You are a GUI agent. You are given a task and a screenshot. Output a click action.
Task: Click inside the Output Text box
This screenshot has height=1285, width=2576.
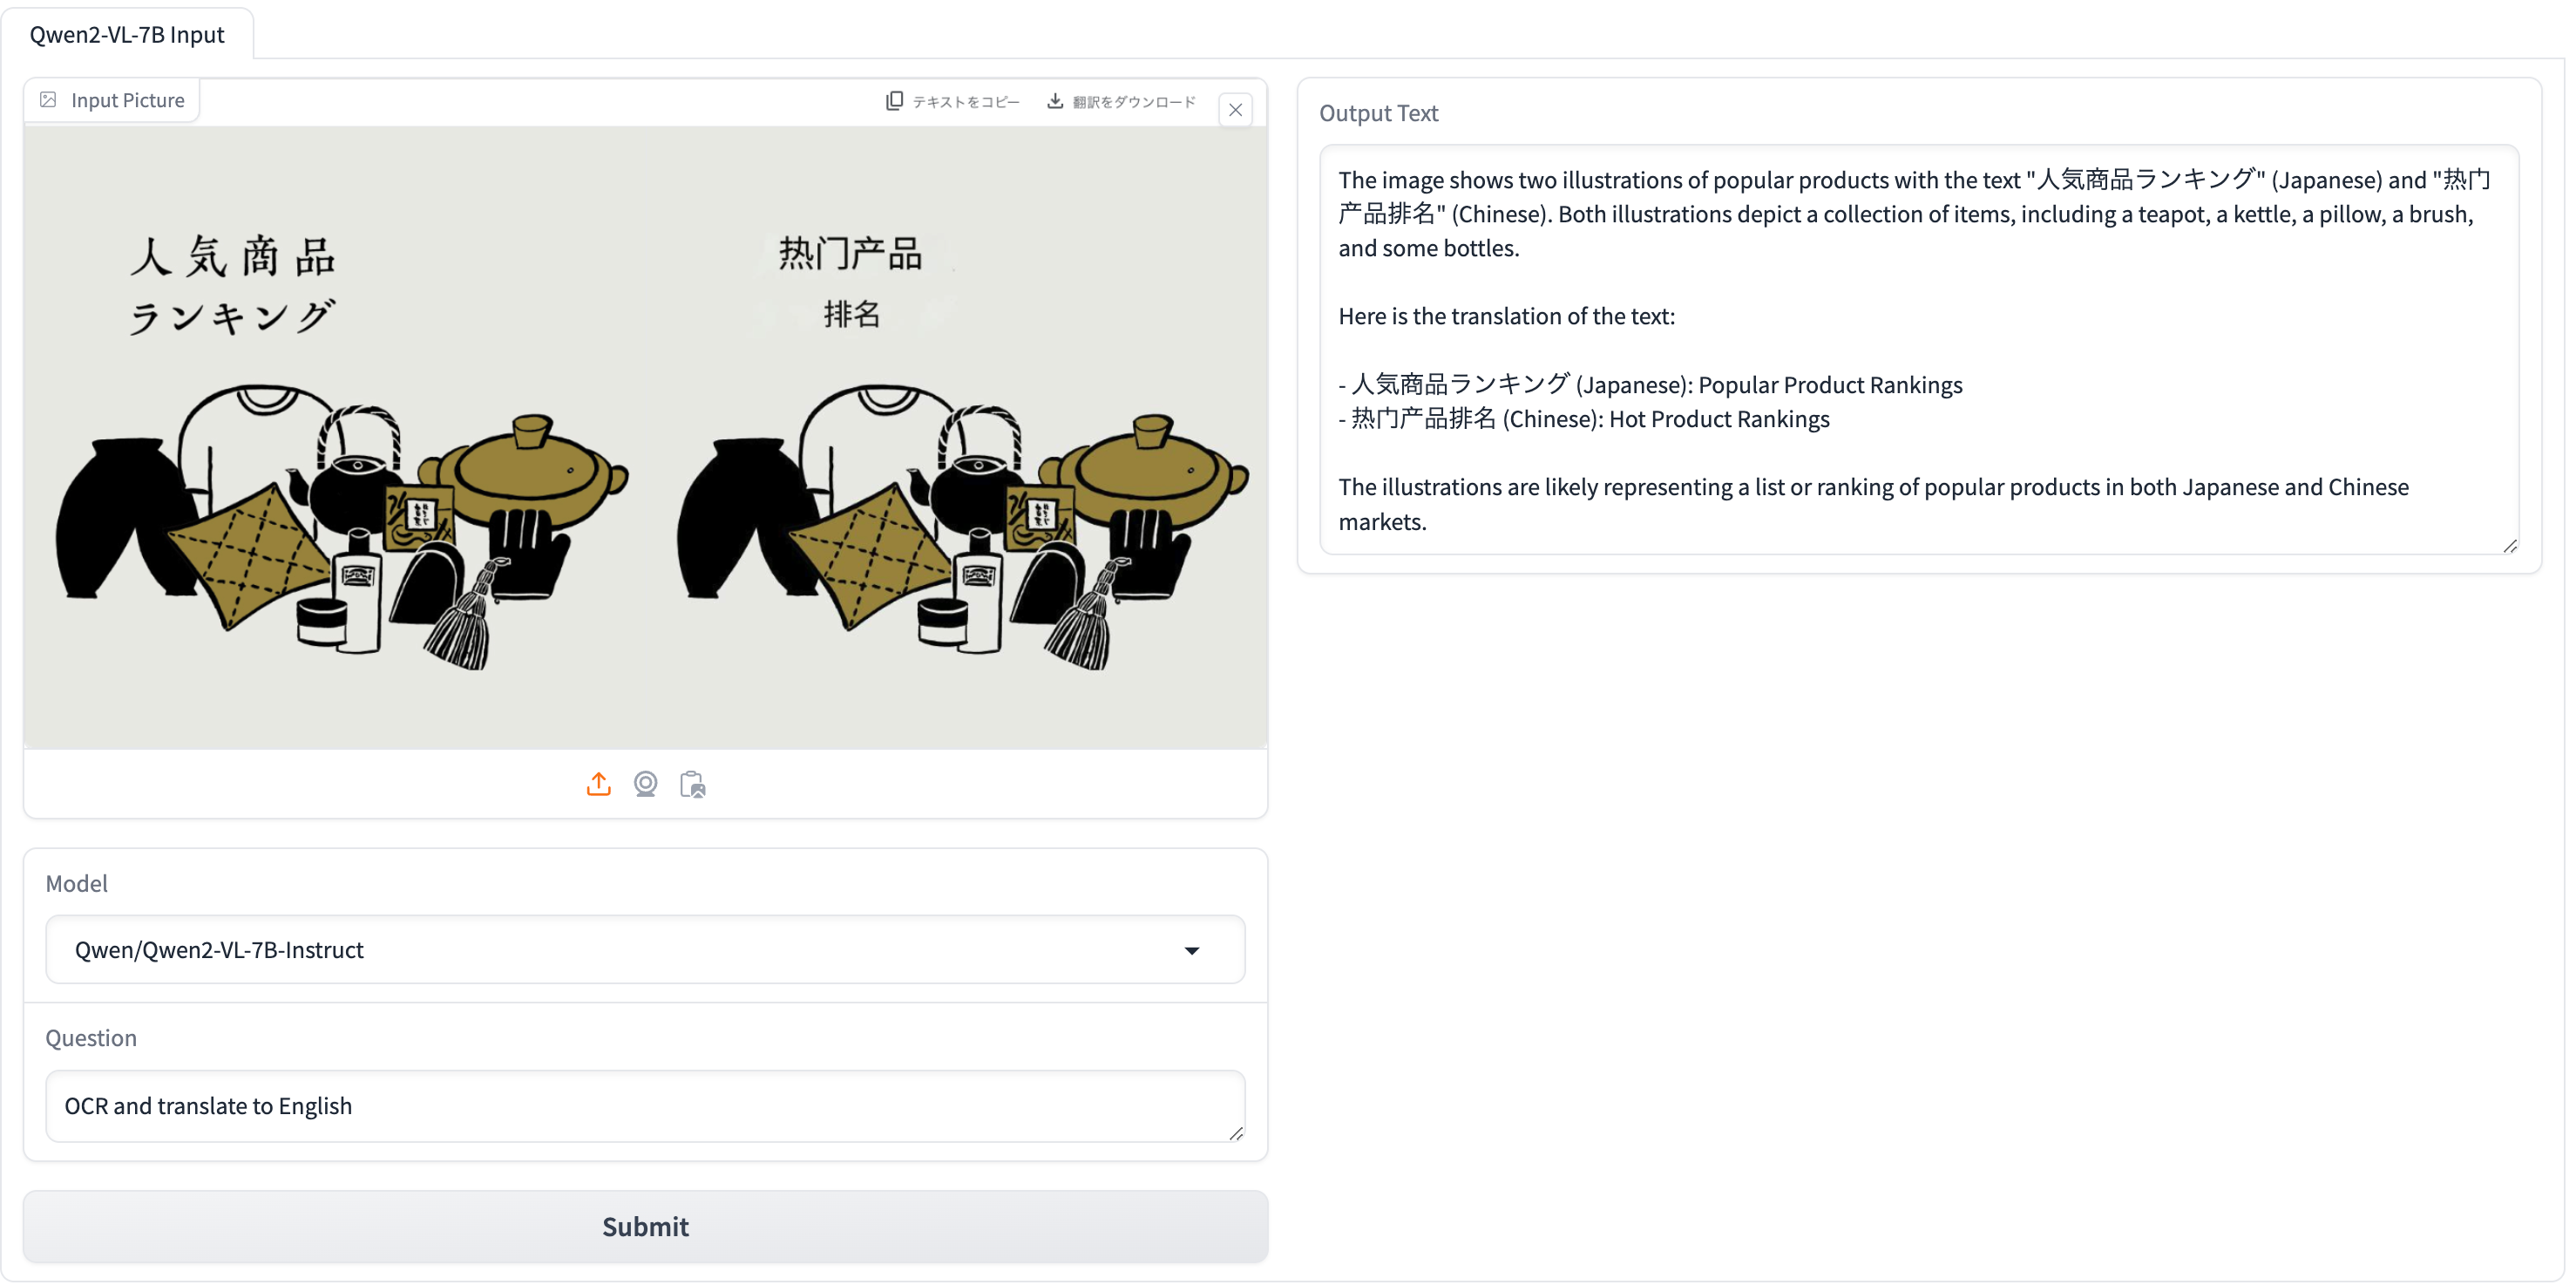[x=1916, y=350]
